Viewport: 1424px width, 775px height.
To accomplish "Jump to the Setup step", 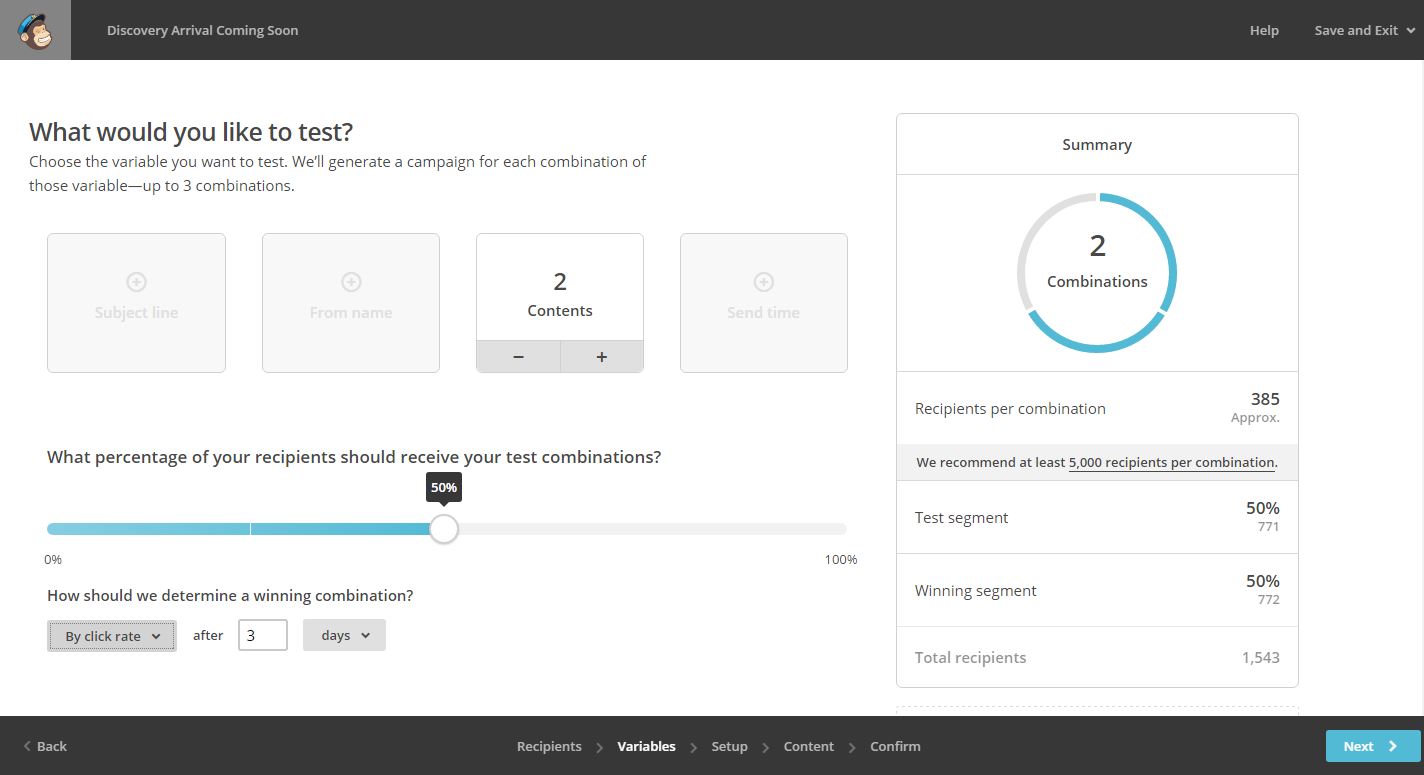I will 729,746.
